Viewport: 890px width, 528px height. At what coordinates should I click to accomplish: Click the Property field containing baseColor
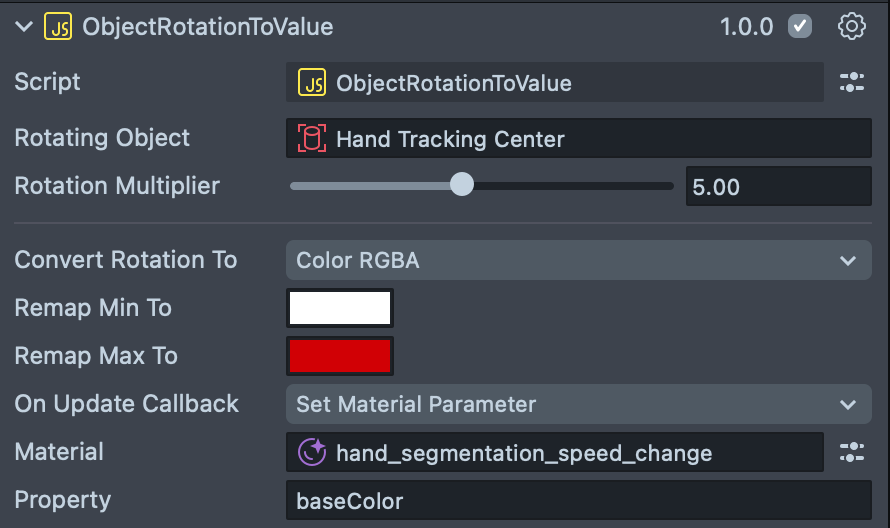578,501
